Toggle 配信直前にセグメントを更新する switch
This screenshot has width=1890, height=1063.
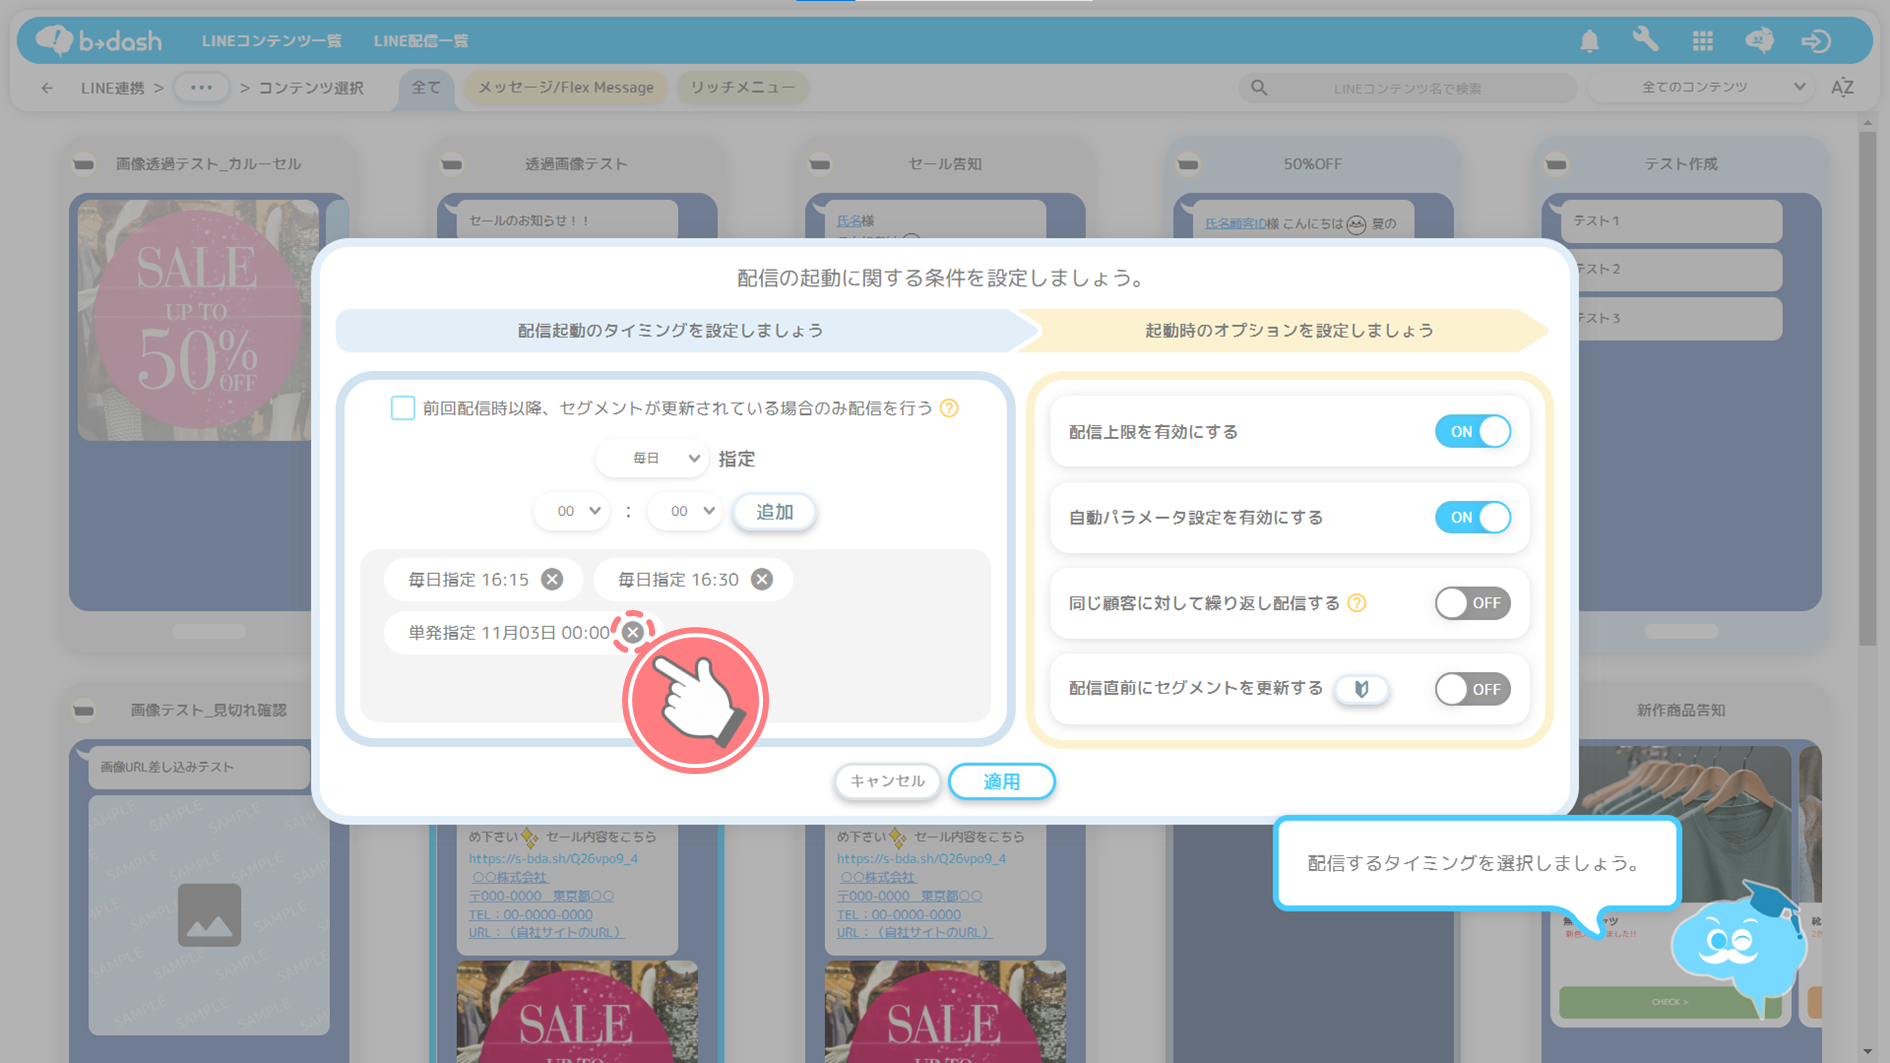click(1472, 689)
